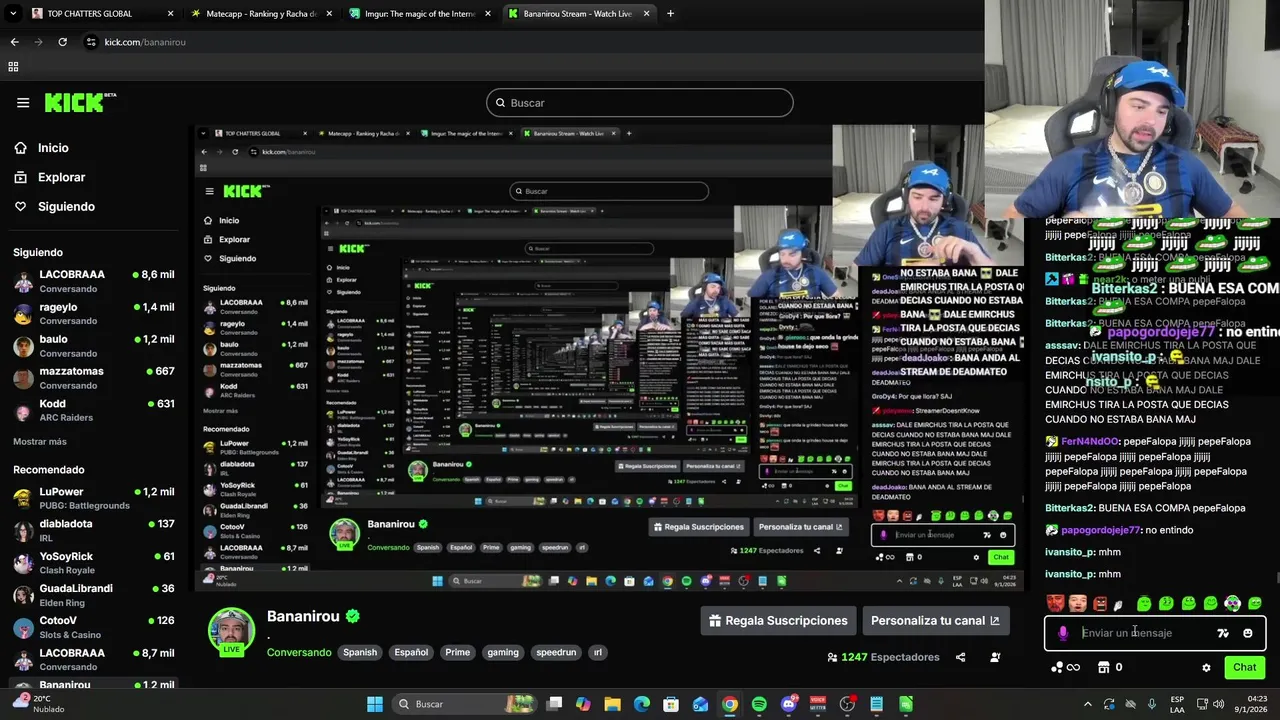Open followed channel rageylo
Image resolution: width=1280 pixels, height=720 pixels.
[94, 314]
